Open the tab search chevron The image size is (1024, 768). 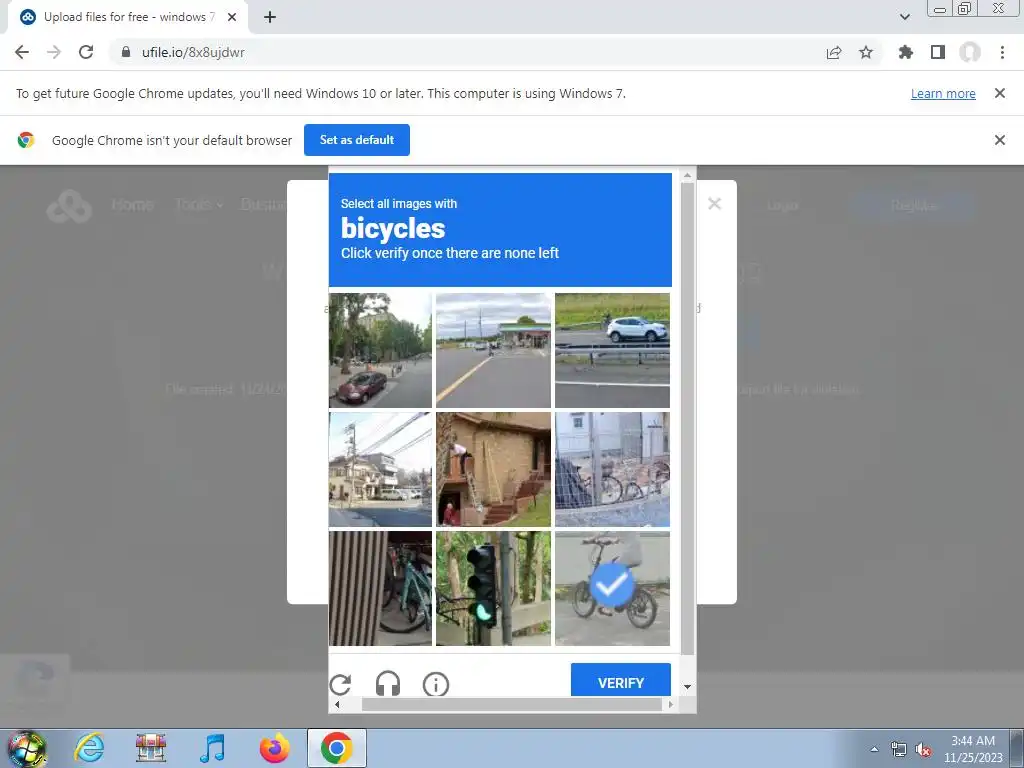(904, 17)
